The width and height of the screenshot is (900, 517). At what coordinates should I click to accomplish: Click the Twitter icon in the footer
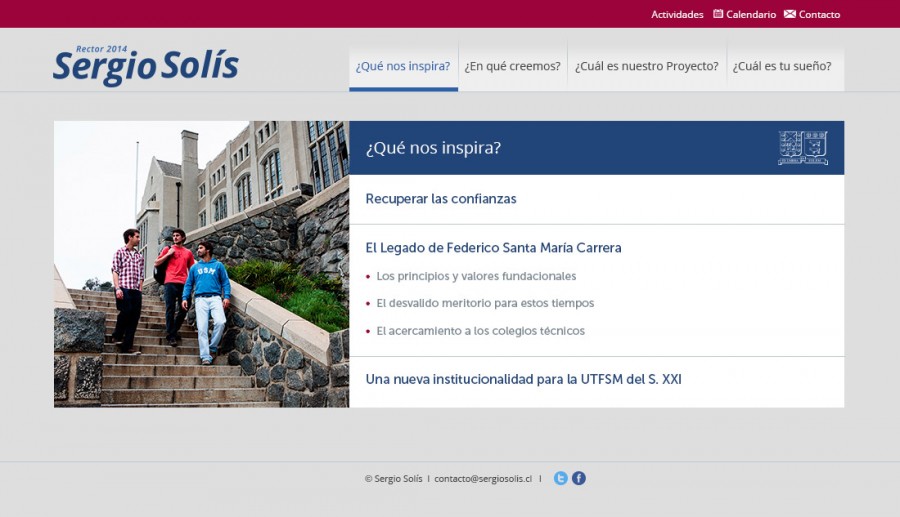click(x=560, y=478)
